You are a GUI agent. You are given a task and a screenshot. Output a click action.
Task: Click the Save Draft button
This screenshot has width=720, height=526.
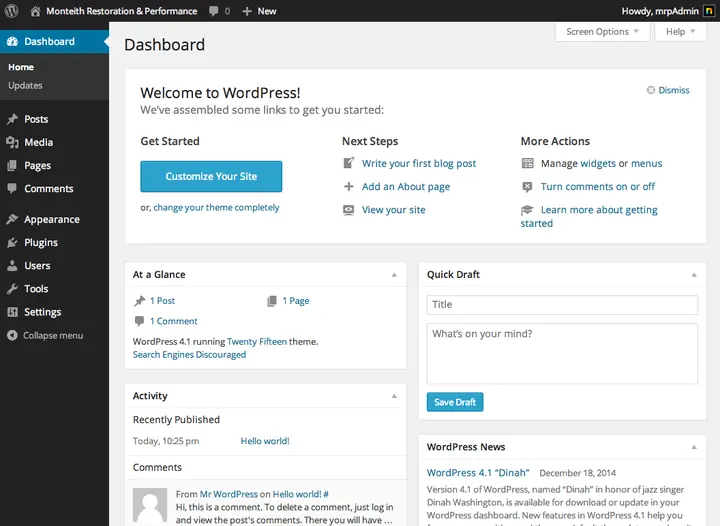[x=455, y=402]
